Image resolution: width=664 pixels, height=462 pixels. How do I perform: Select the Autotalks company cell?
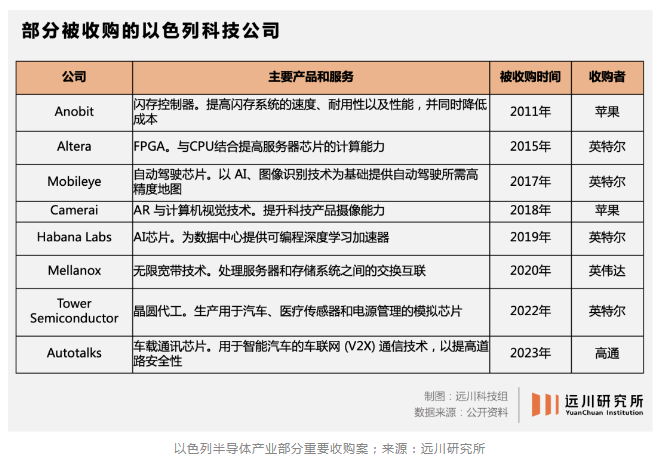tap(74, 353)
